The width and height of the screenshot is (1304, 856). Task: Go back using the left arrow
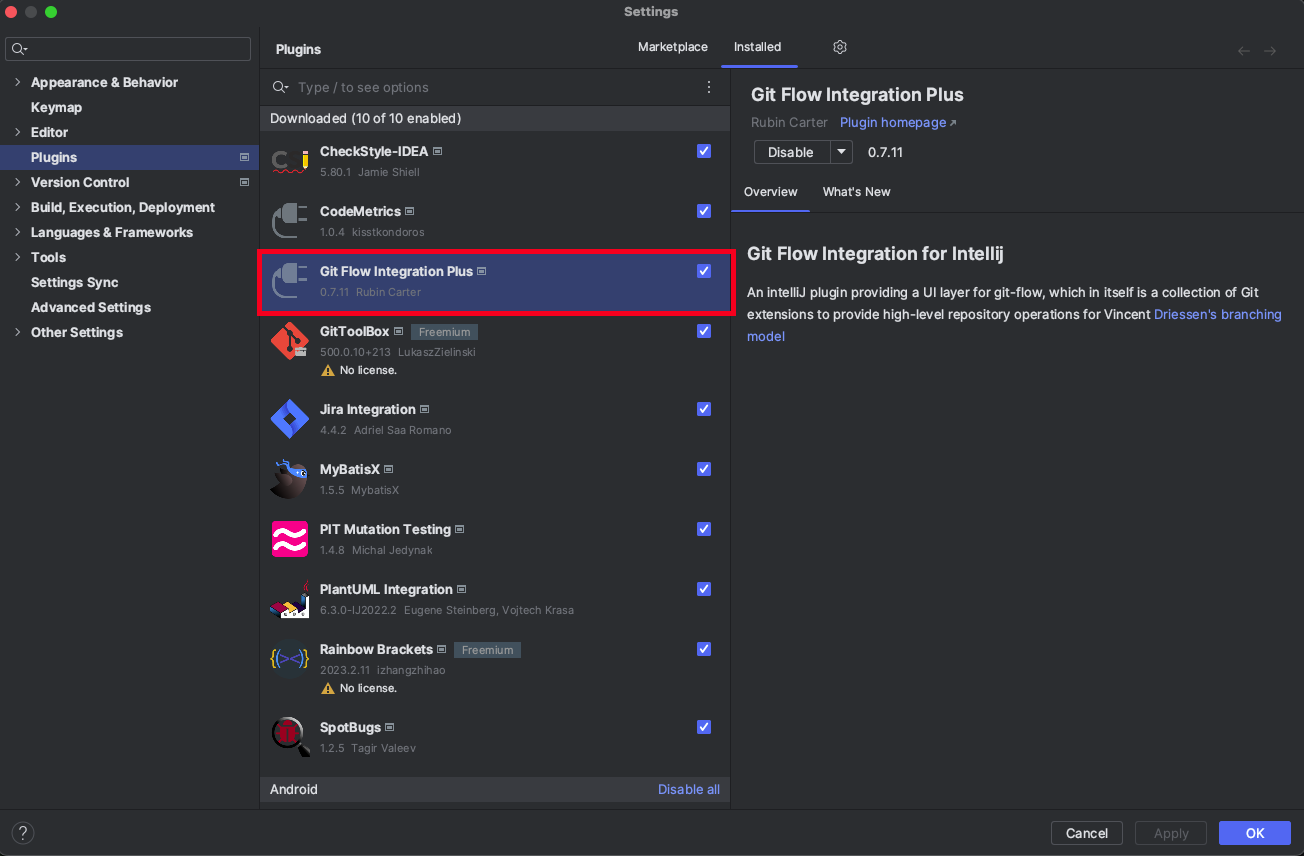[1244, 50]
